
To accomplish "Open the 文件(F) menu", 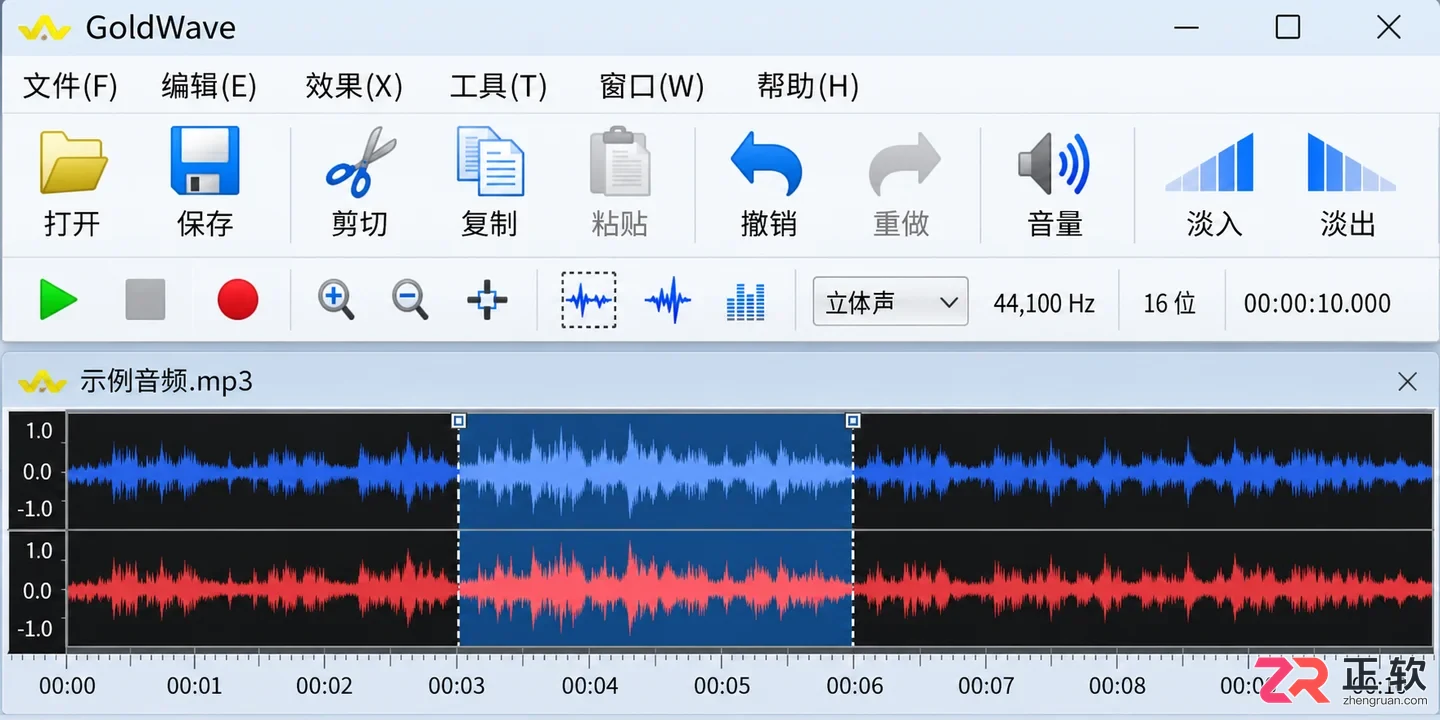I will [x=70, y=87].
